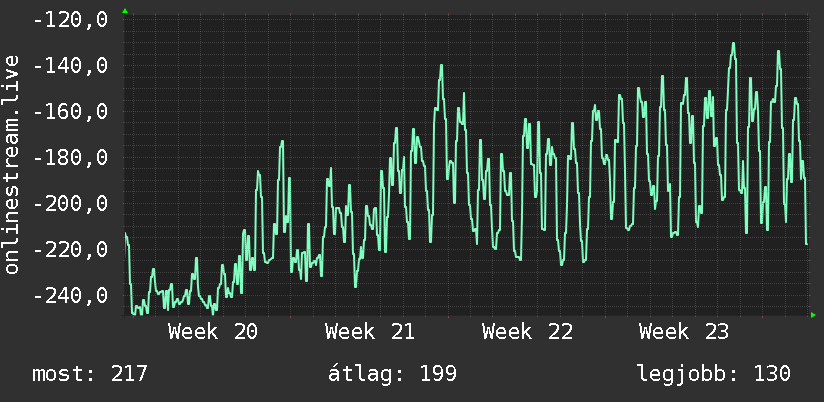Click the -180,0 y-axis label
This screenshot has width=824, height=402.
[70, 158]
